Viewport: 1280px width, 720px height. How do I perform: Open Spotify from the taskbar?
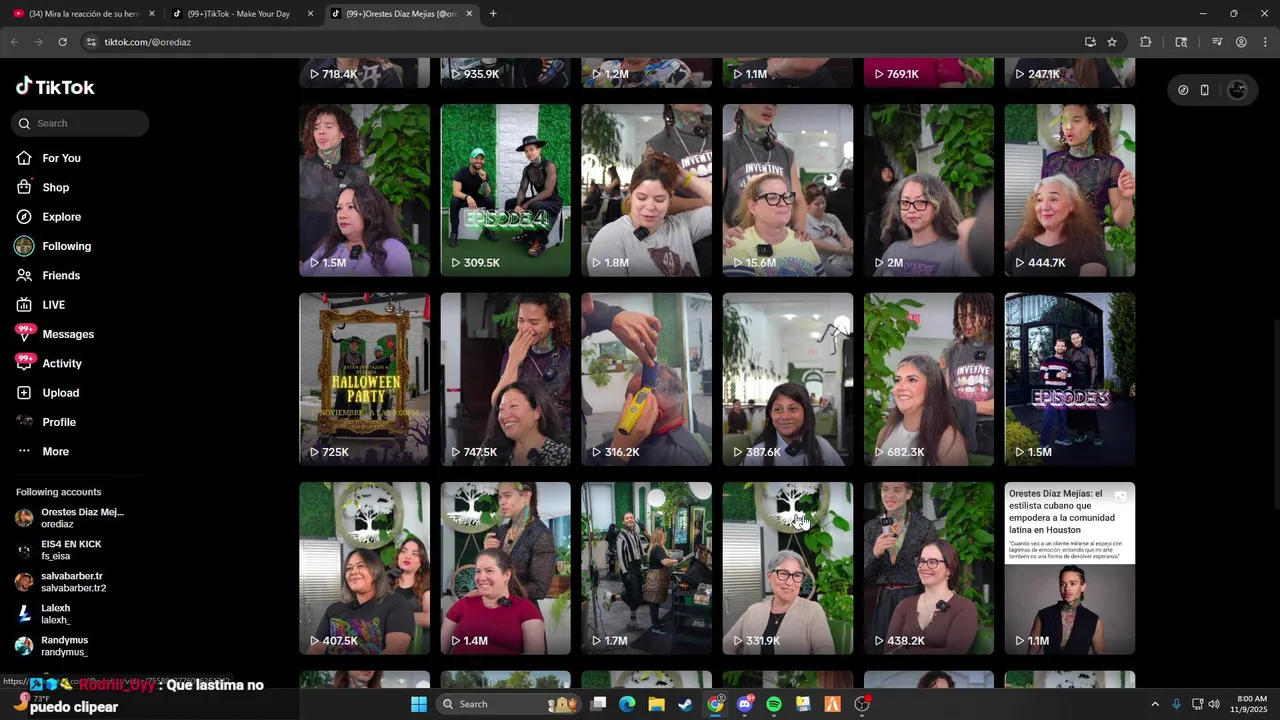(x=774, y=704)
